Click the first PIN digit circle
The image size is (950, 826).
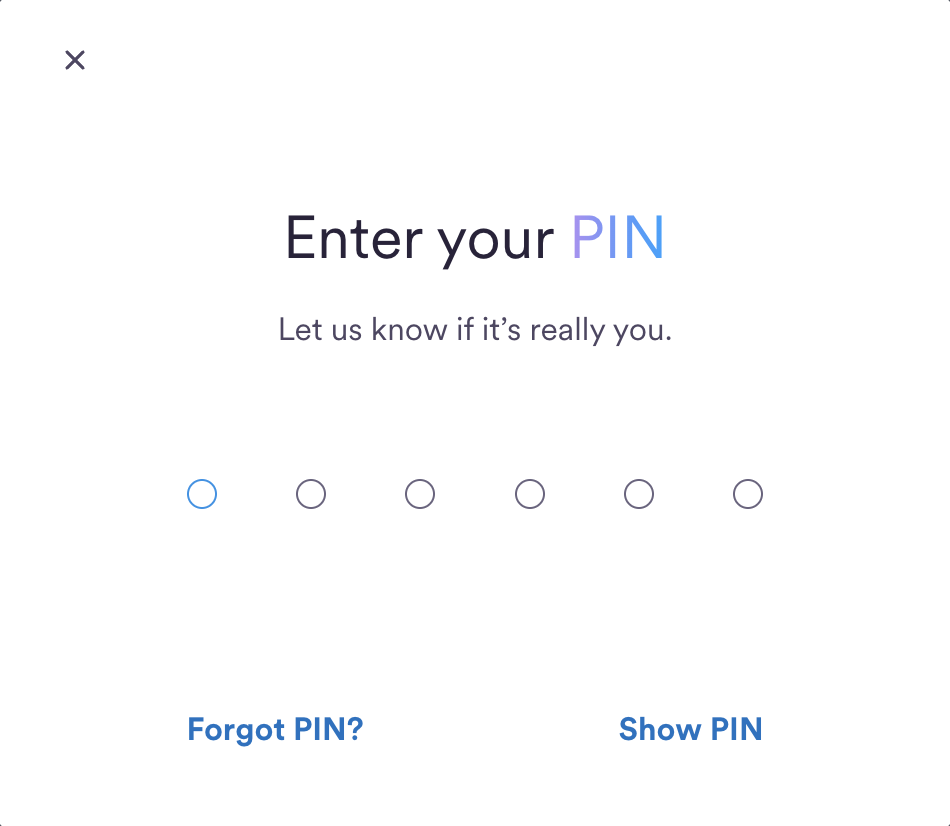202,494
